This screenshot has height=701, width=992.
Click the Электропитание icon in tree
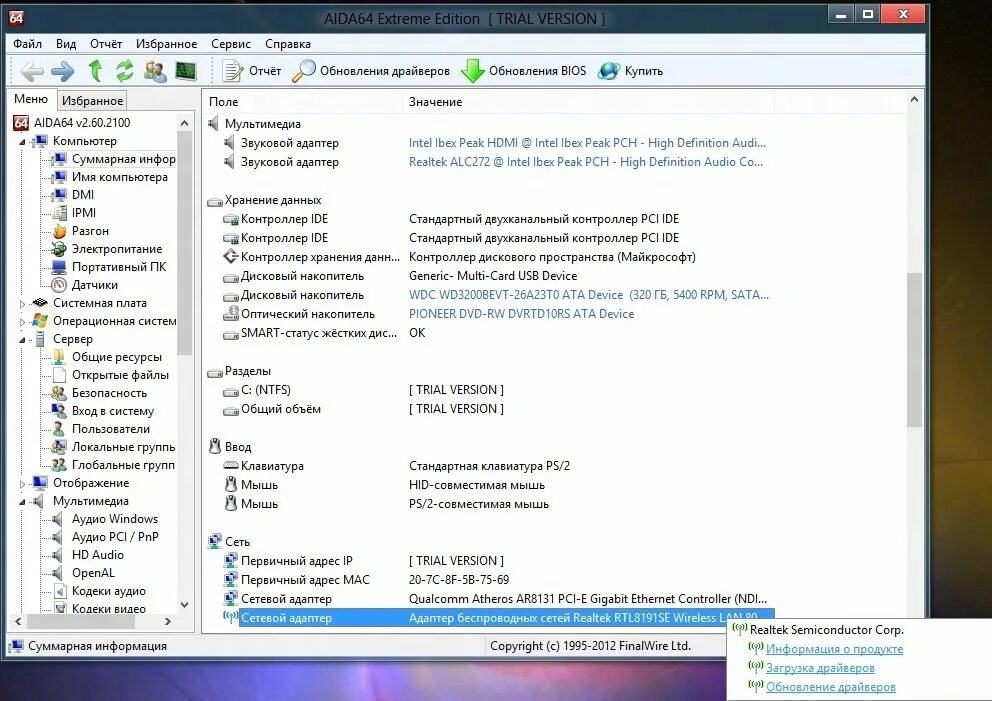point(59,249)
